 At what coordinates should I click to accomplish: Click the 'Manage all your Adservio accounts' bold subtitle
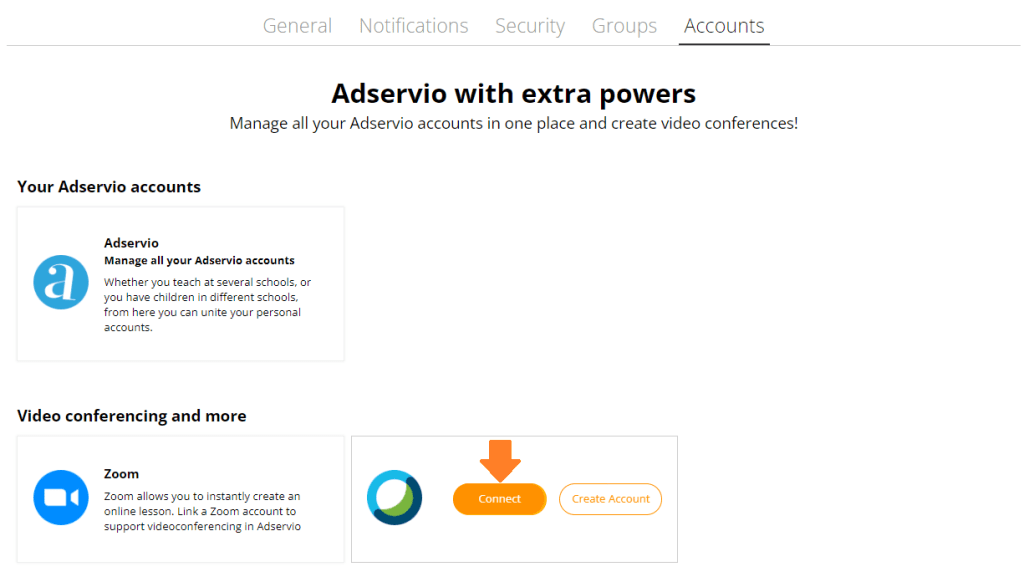pyautogui.click(x=199, y=260)
